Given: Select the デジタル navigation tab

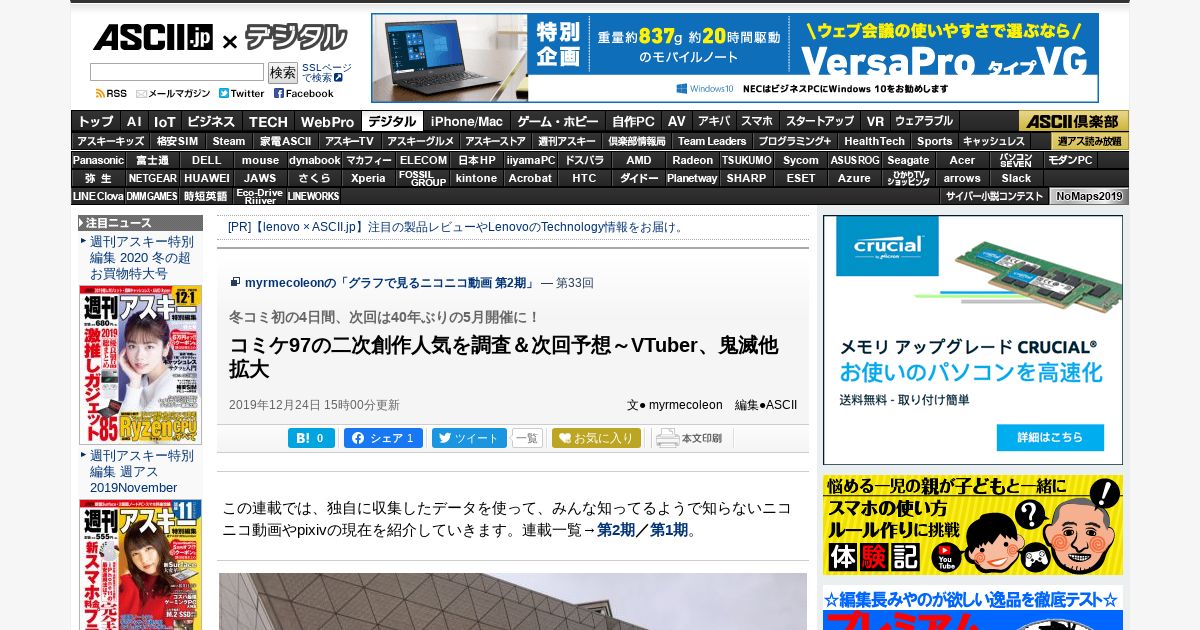Looking at the screenshot, I should pyautogui.click(x=392, y=121).
